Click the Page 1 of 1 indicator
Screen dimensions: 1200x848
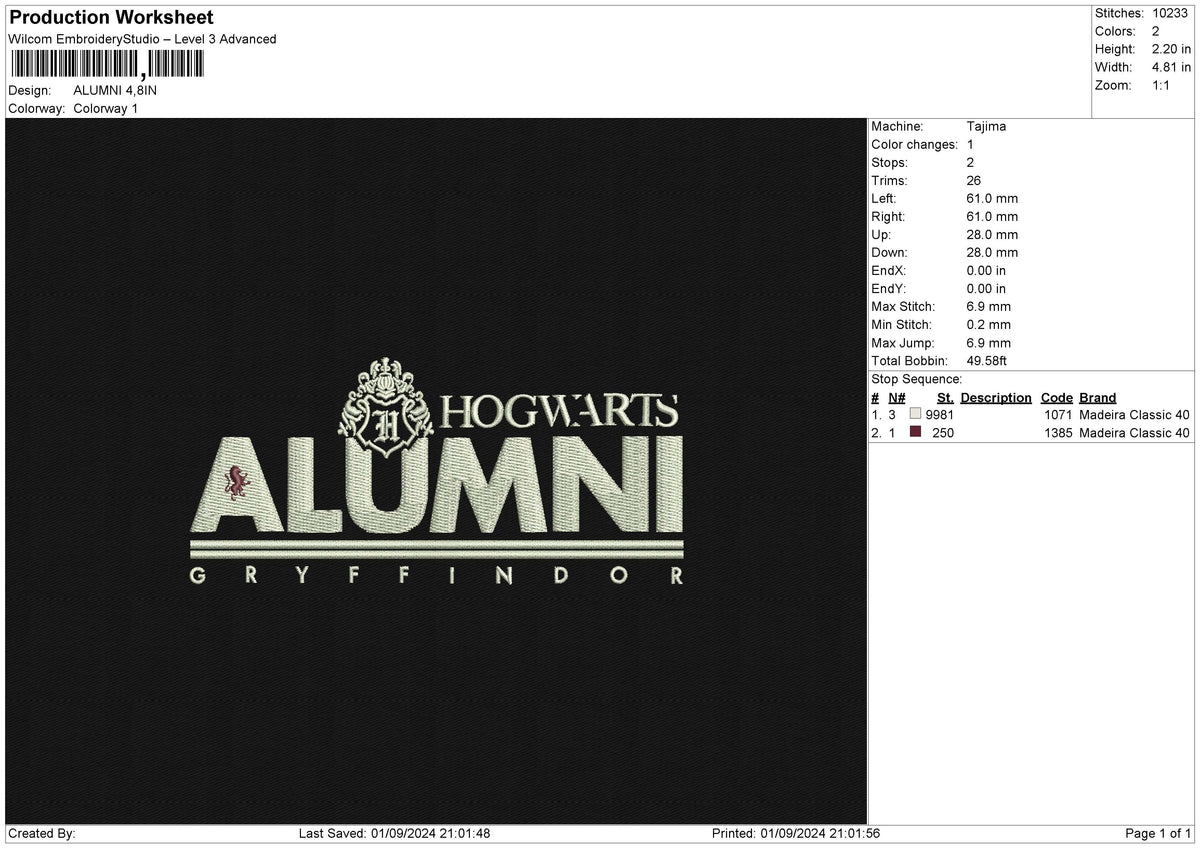1158,833
